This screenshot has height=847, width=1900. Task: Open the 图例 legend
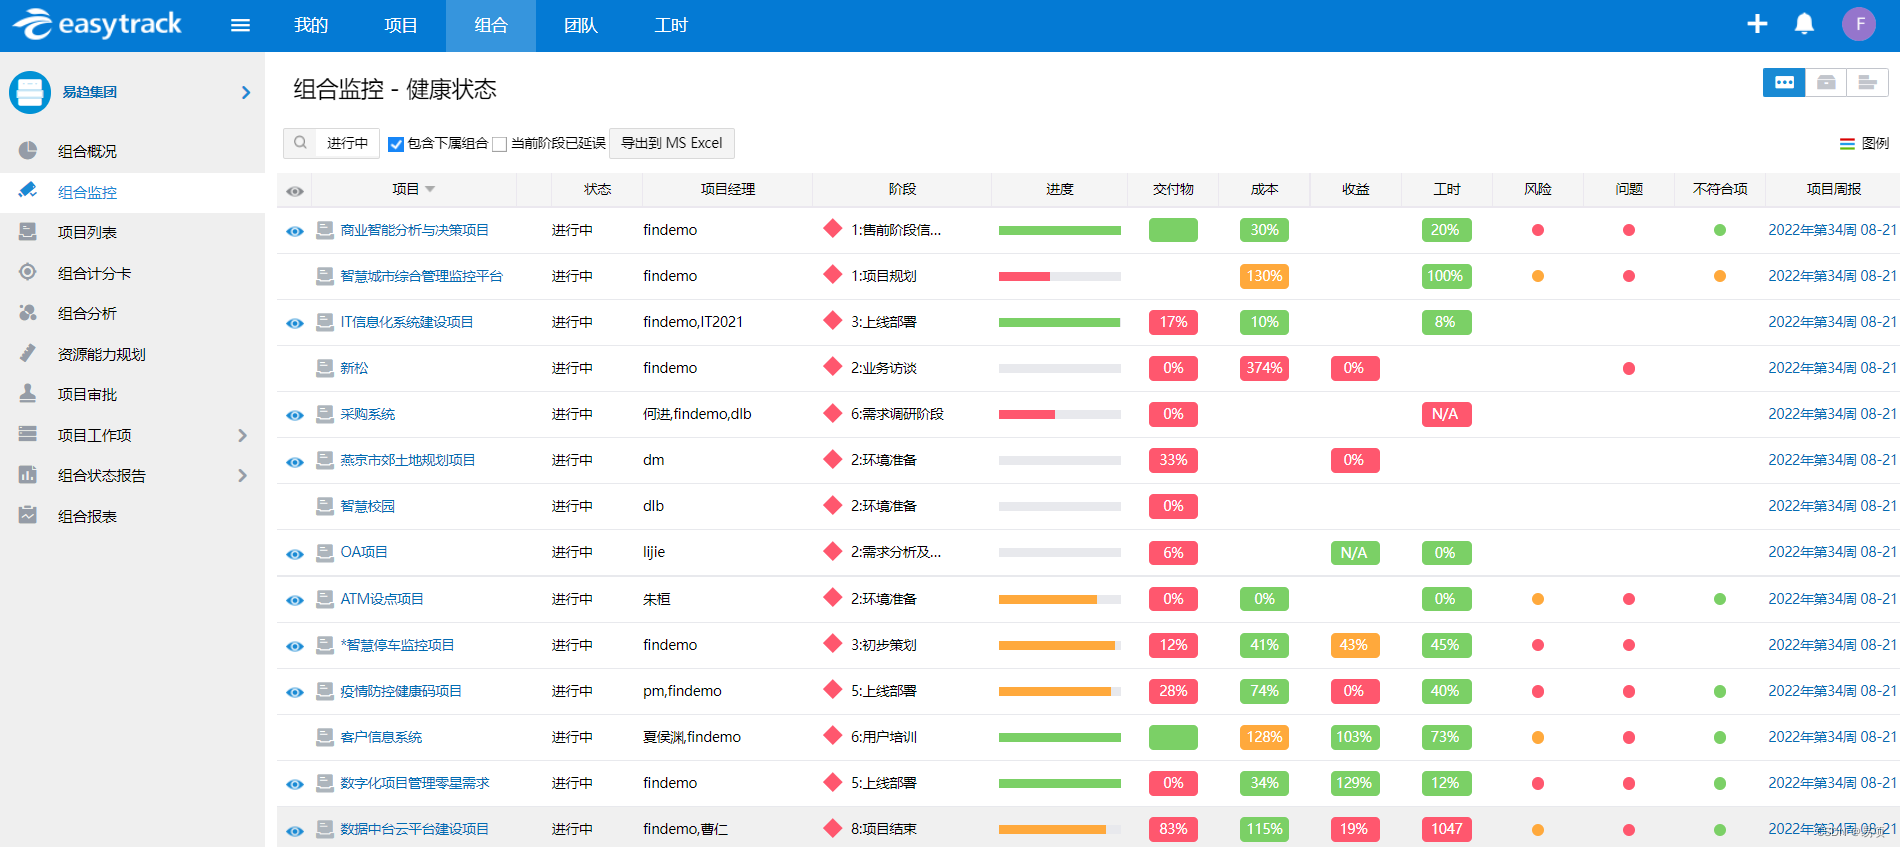point(1864,143)
